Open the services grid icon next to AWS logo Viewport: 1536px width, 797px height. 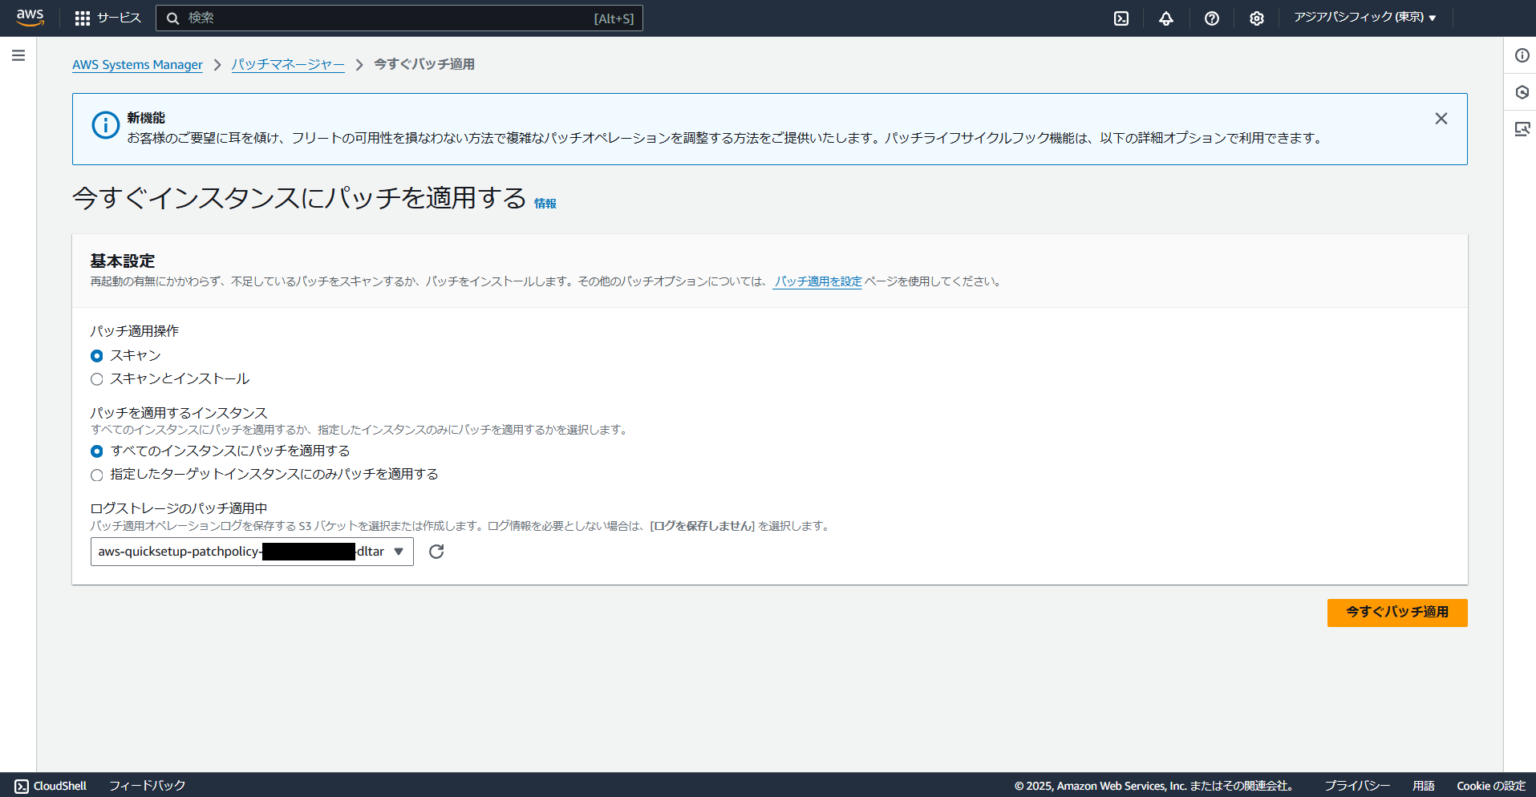[80, 17]
